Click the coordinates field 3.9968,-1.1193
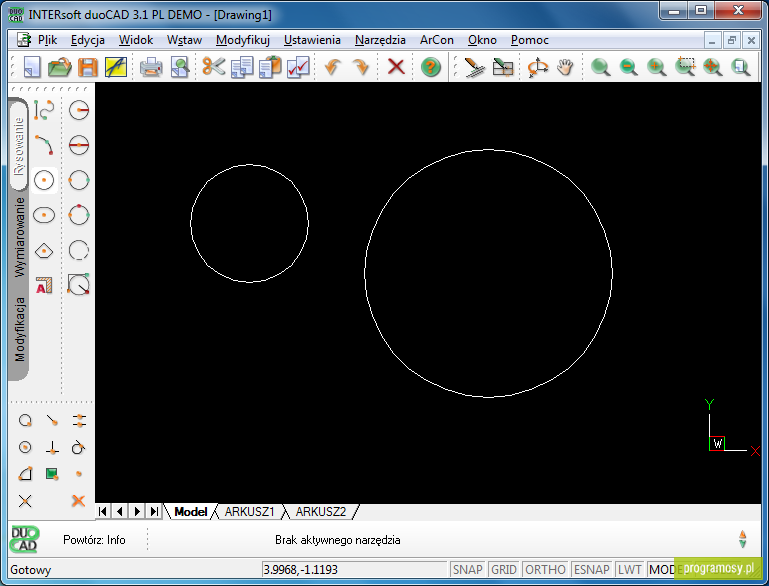This screenshot has height=586, width=769. [354, 569]
